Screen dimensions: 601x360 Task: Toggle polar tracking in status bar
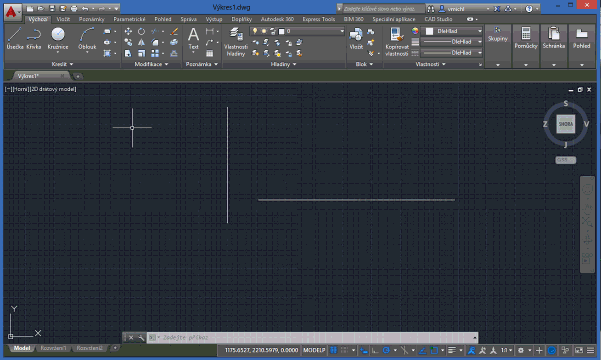tap(386, 350)
